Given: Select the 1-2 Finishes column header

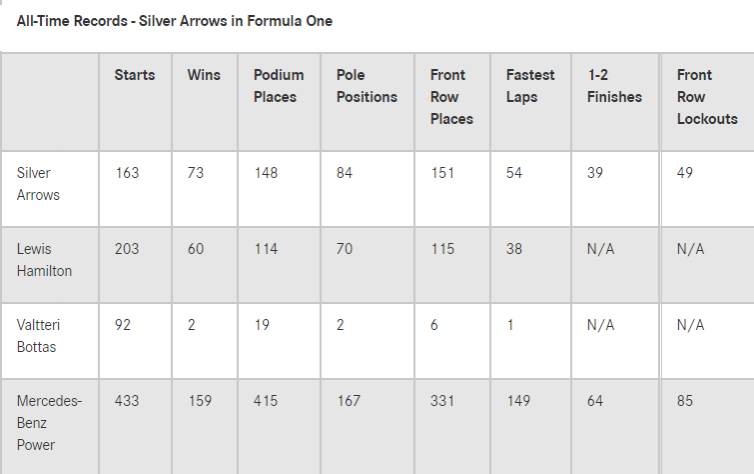Looking at the screenshot, I should [x=614, y=86].
